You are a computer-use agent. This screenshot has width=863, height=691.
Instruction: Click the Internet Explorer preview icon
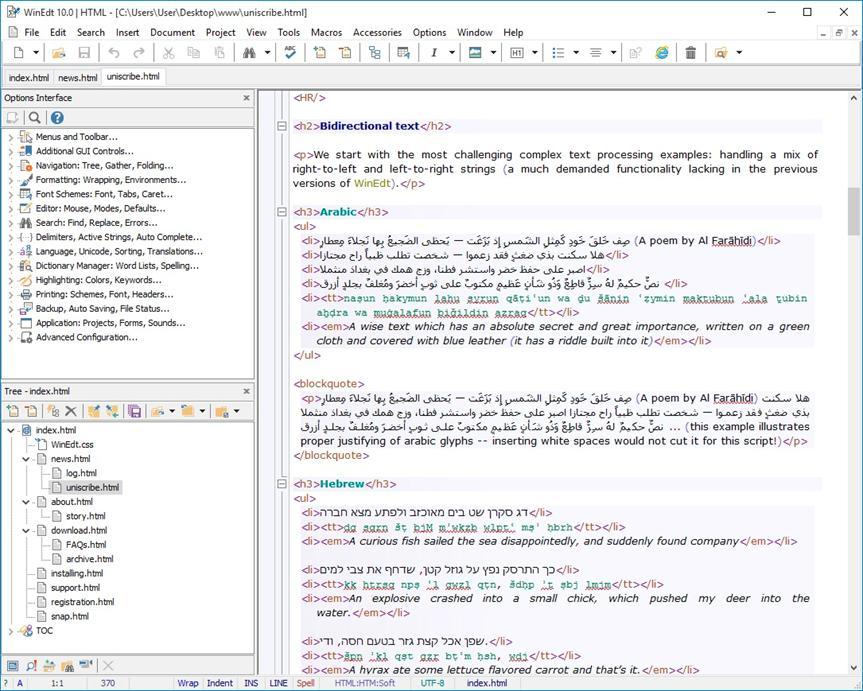(x=662, y=53)
